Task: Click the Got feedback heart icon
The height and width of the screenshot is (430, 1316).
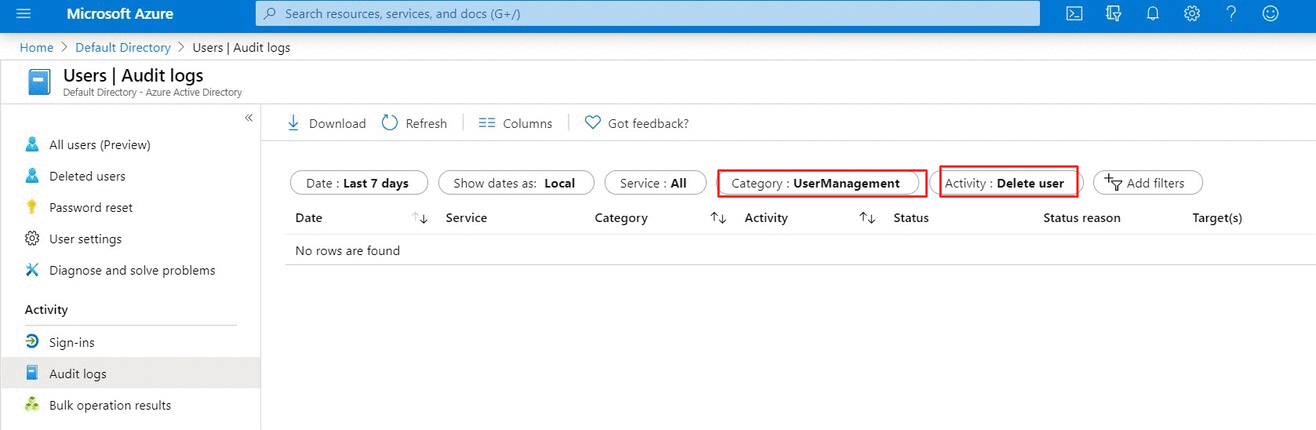Action: [x=593, y=123]
